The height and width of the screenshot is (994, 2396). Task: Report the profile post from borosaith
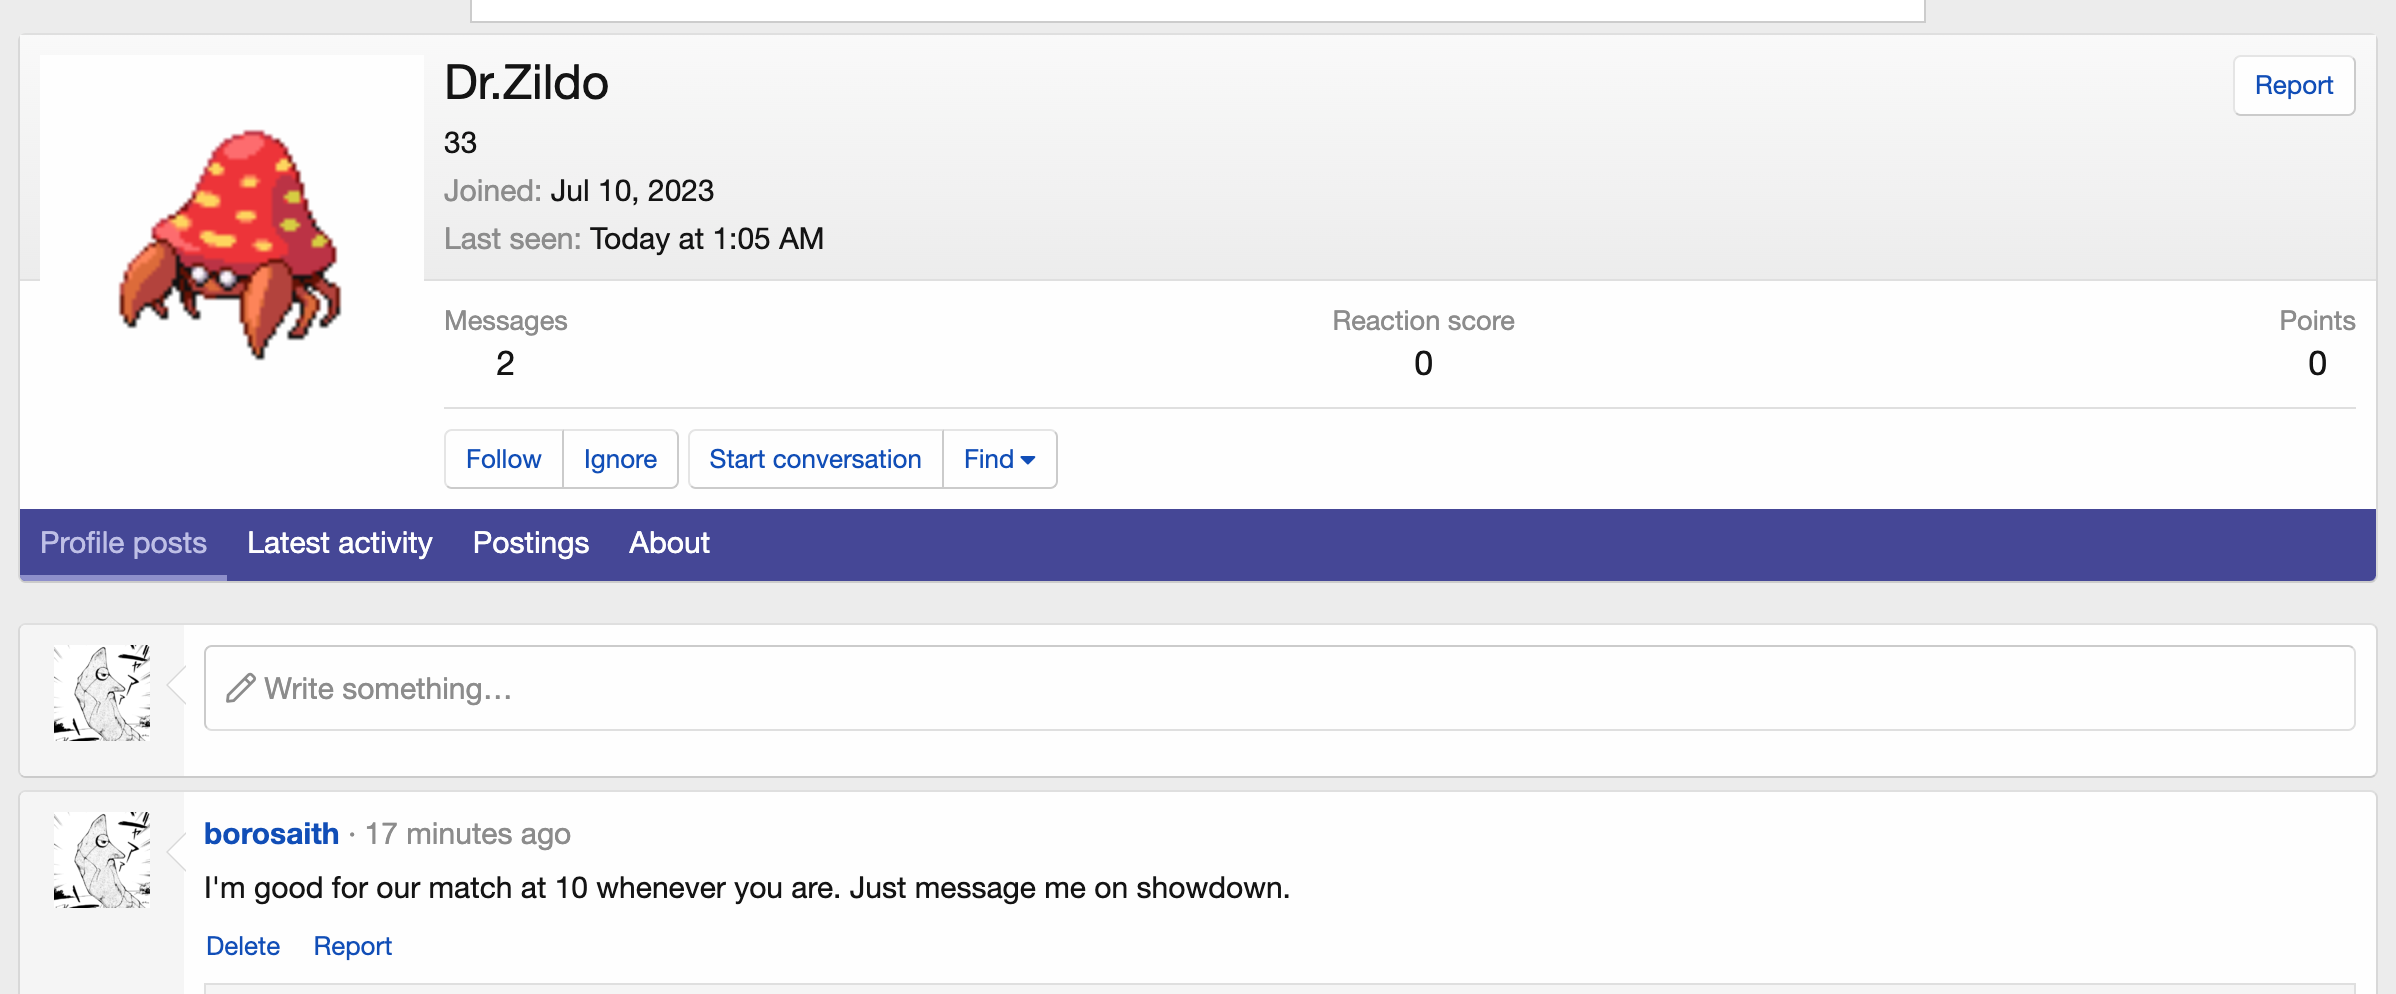click(x=352, y=946)
